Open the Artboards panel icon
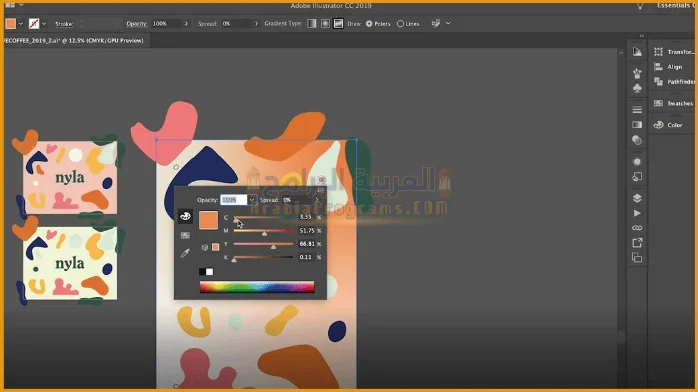The height and width of the screenshot is (392, 698). (637, 258)
